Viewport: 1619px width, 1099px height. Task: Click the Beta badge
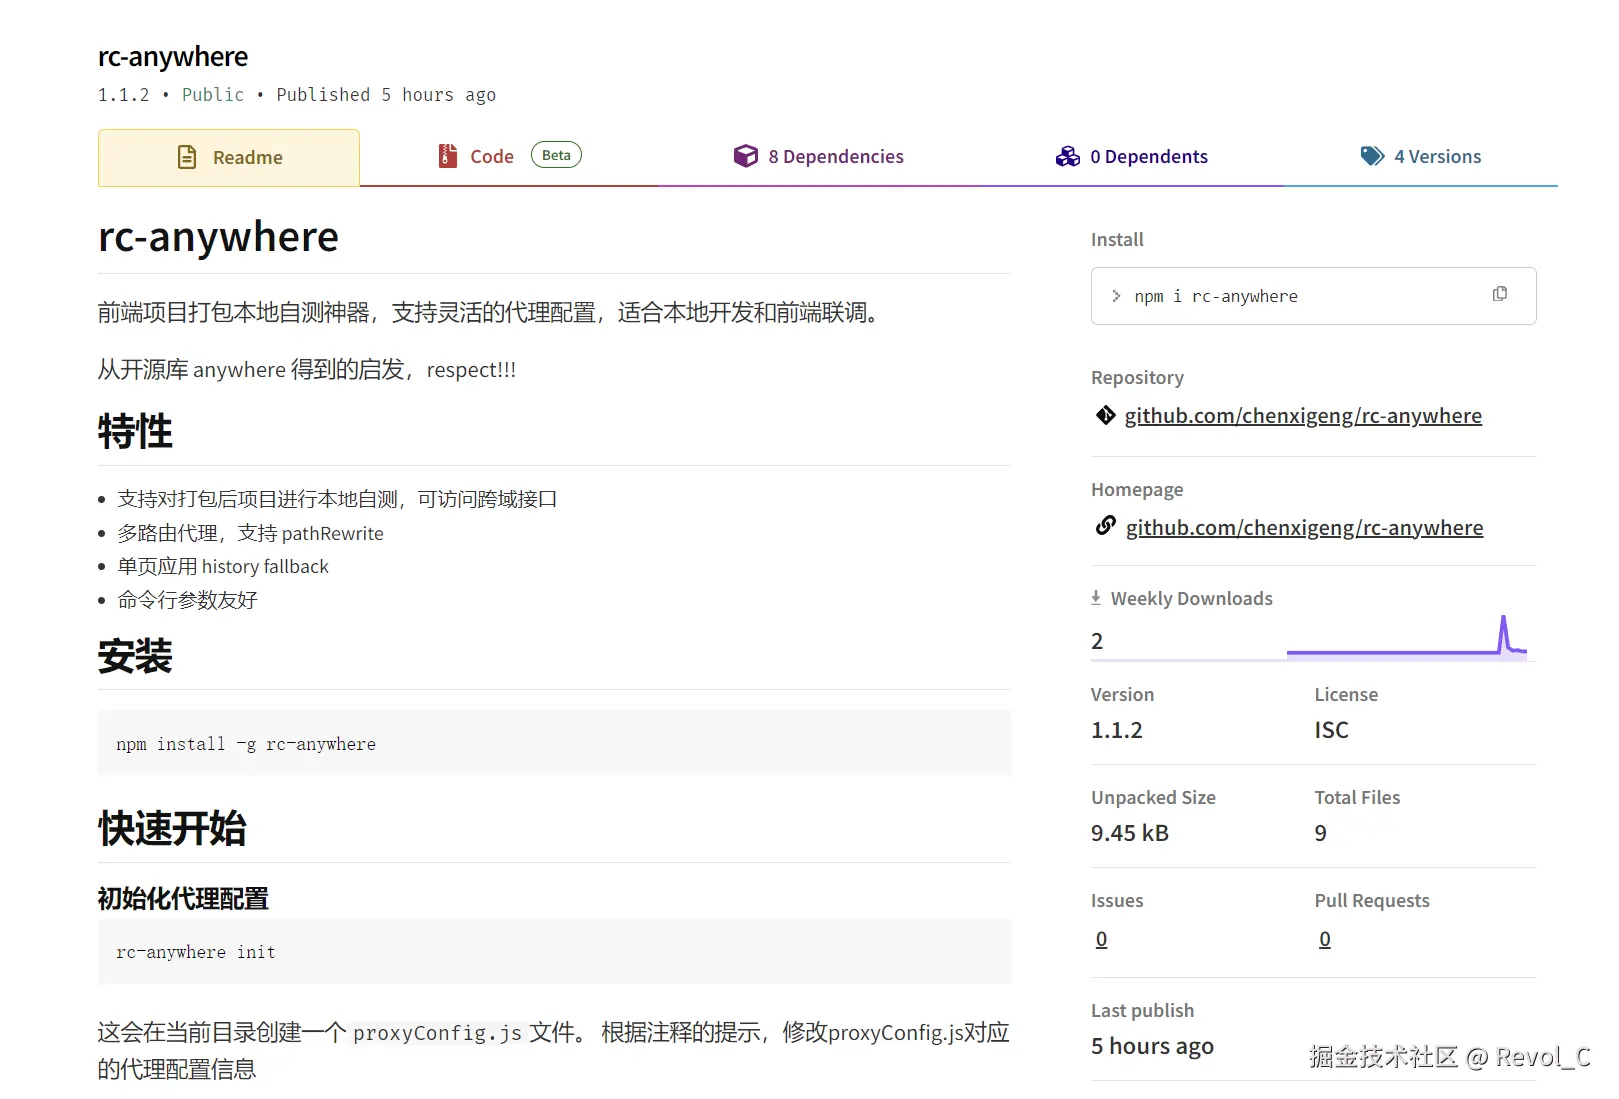click(556, 155)
